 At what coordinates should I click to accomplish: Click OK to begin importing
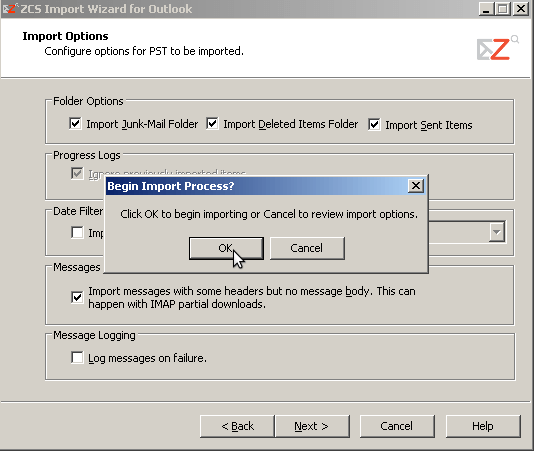point(226,248)
